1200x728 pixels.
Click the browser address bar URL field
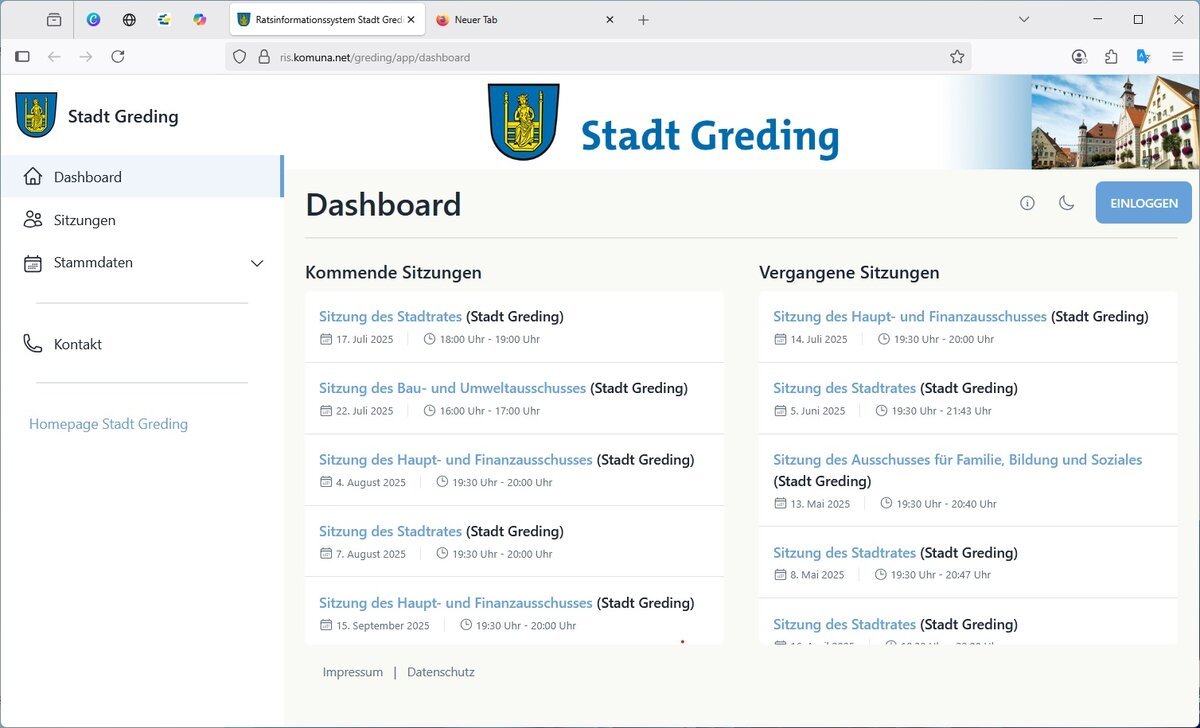600,57
